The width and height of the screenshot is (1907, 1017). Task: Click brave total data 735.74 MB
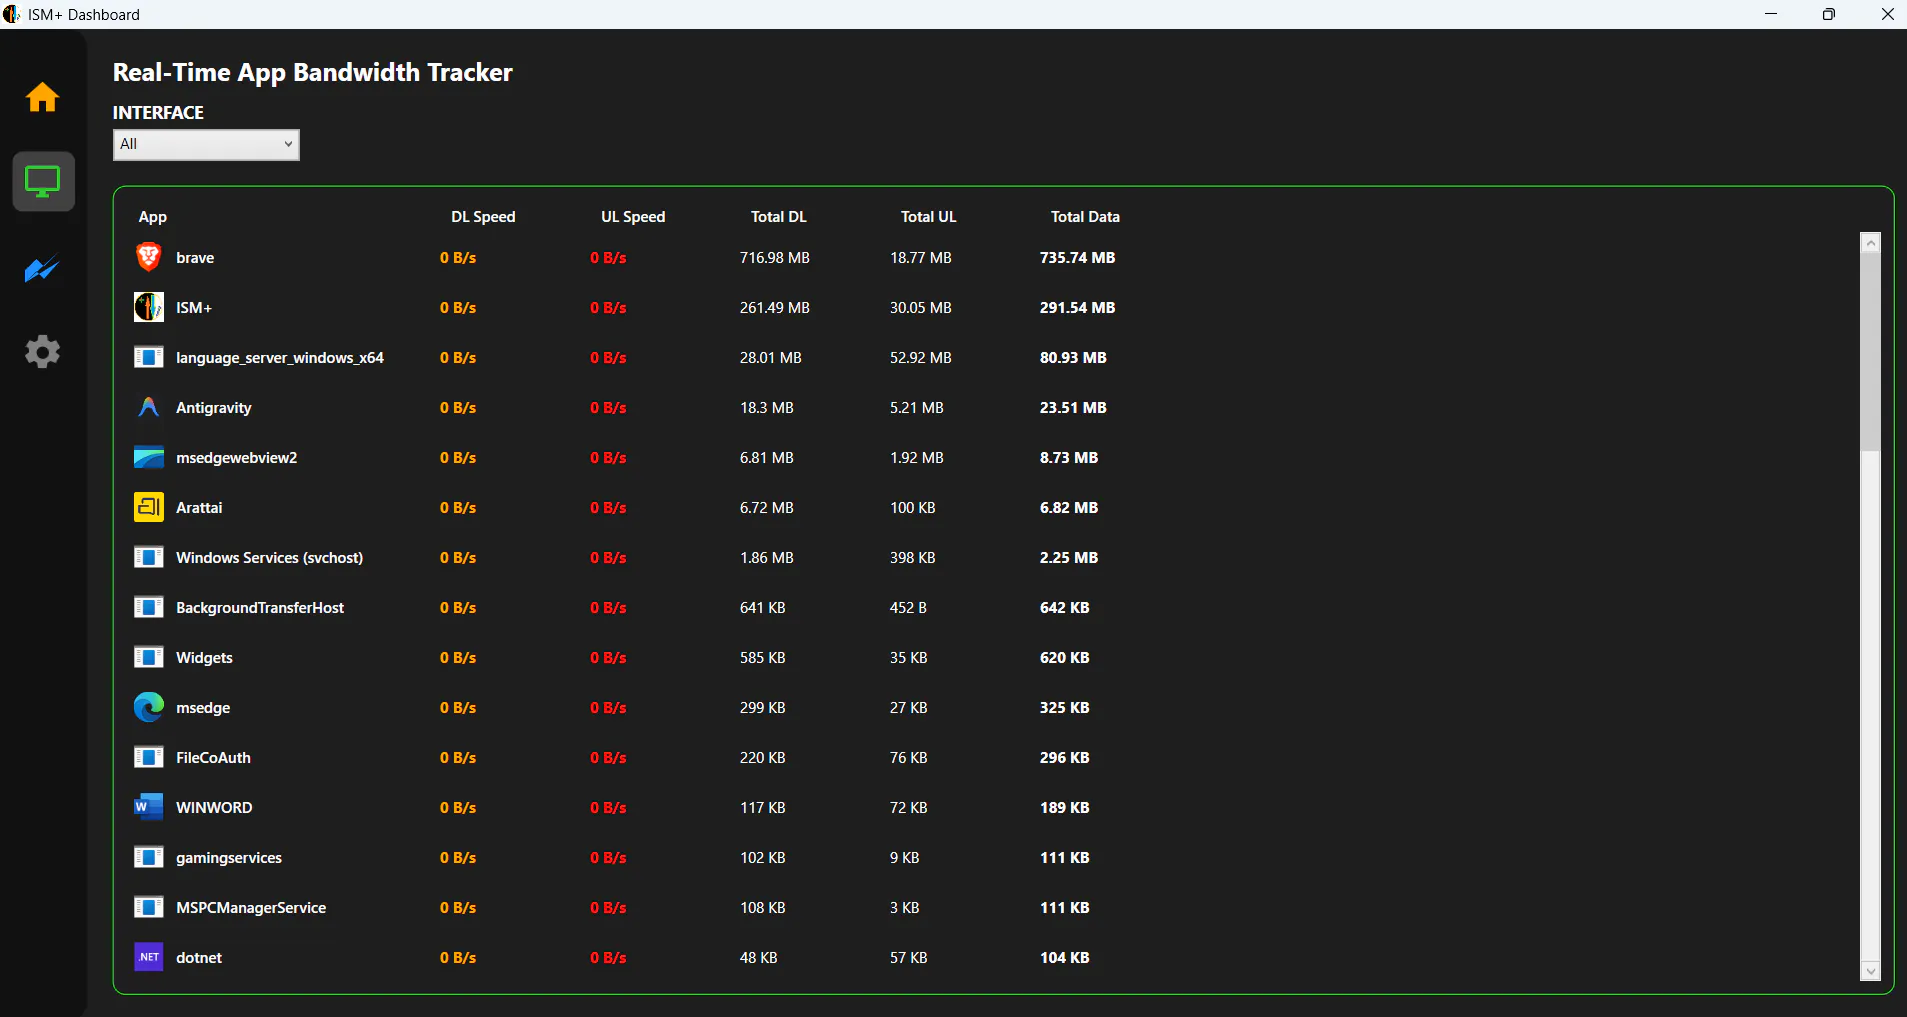[x=1077, y=258]
